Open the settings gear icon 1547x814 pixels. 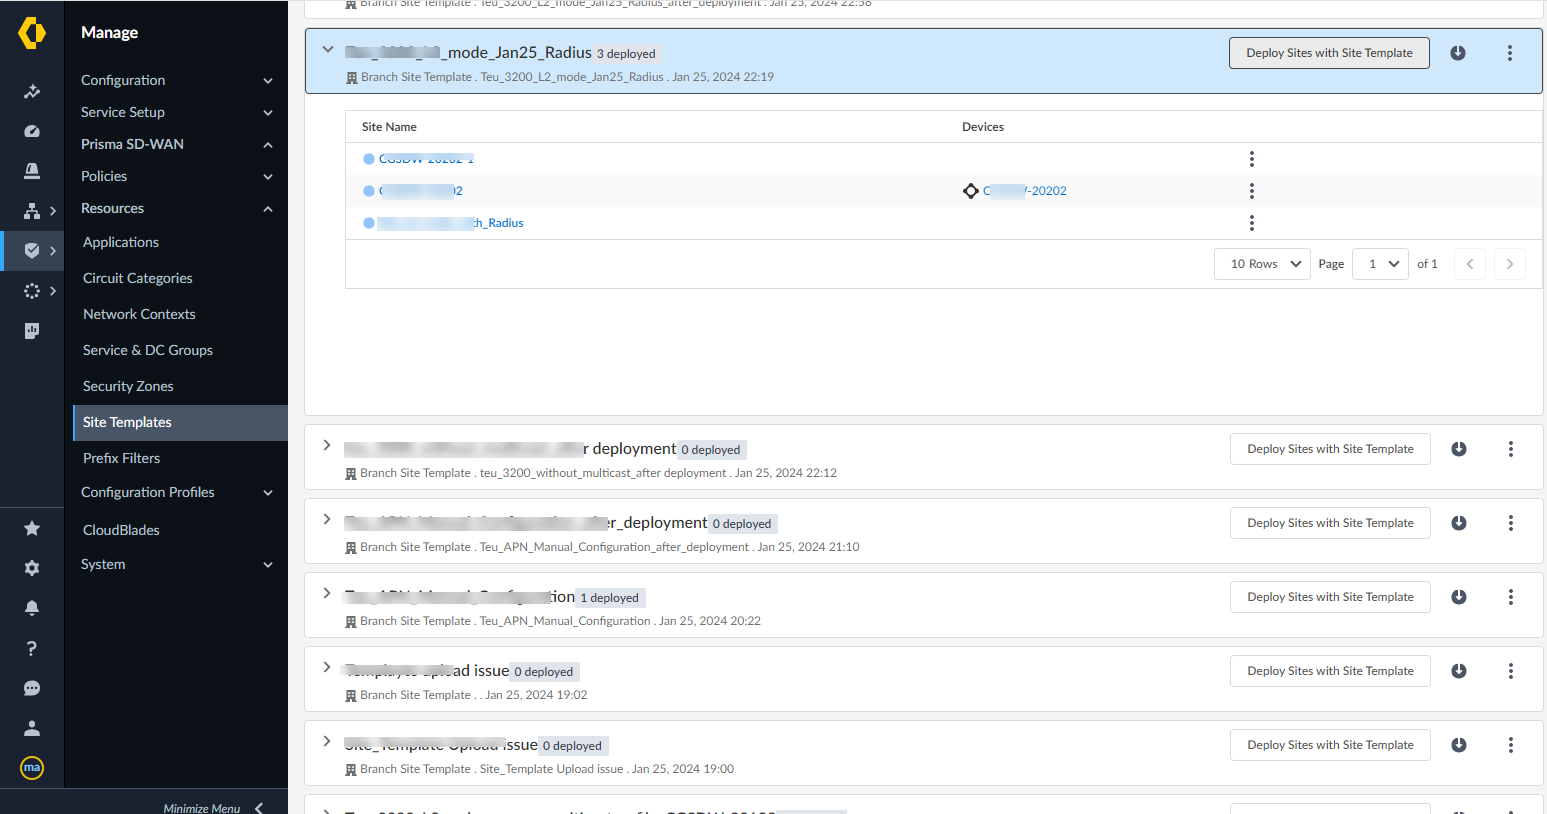(32, 568)
